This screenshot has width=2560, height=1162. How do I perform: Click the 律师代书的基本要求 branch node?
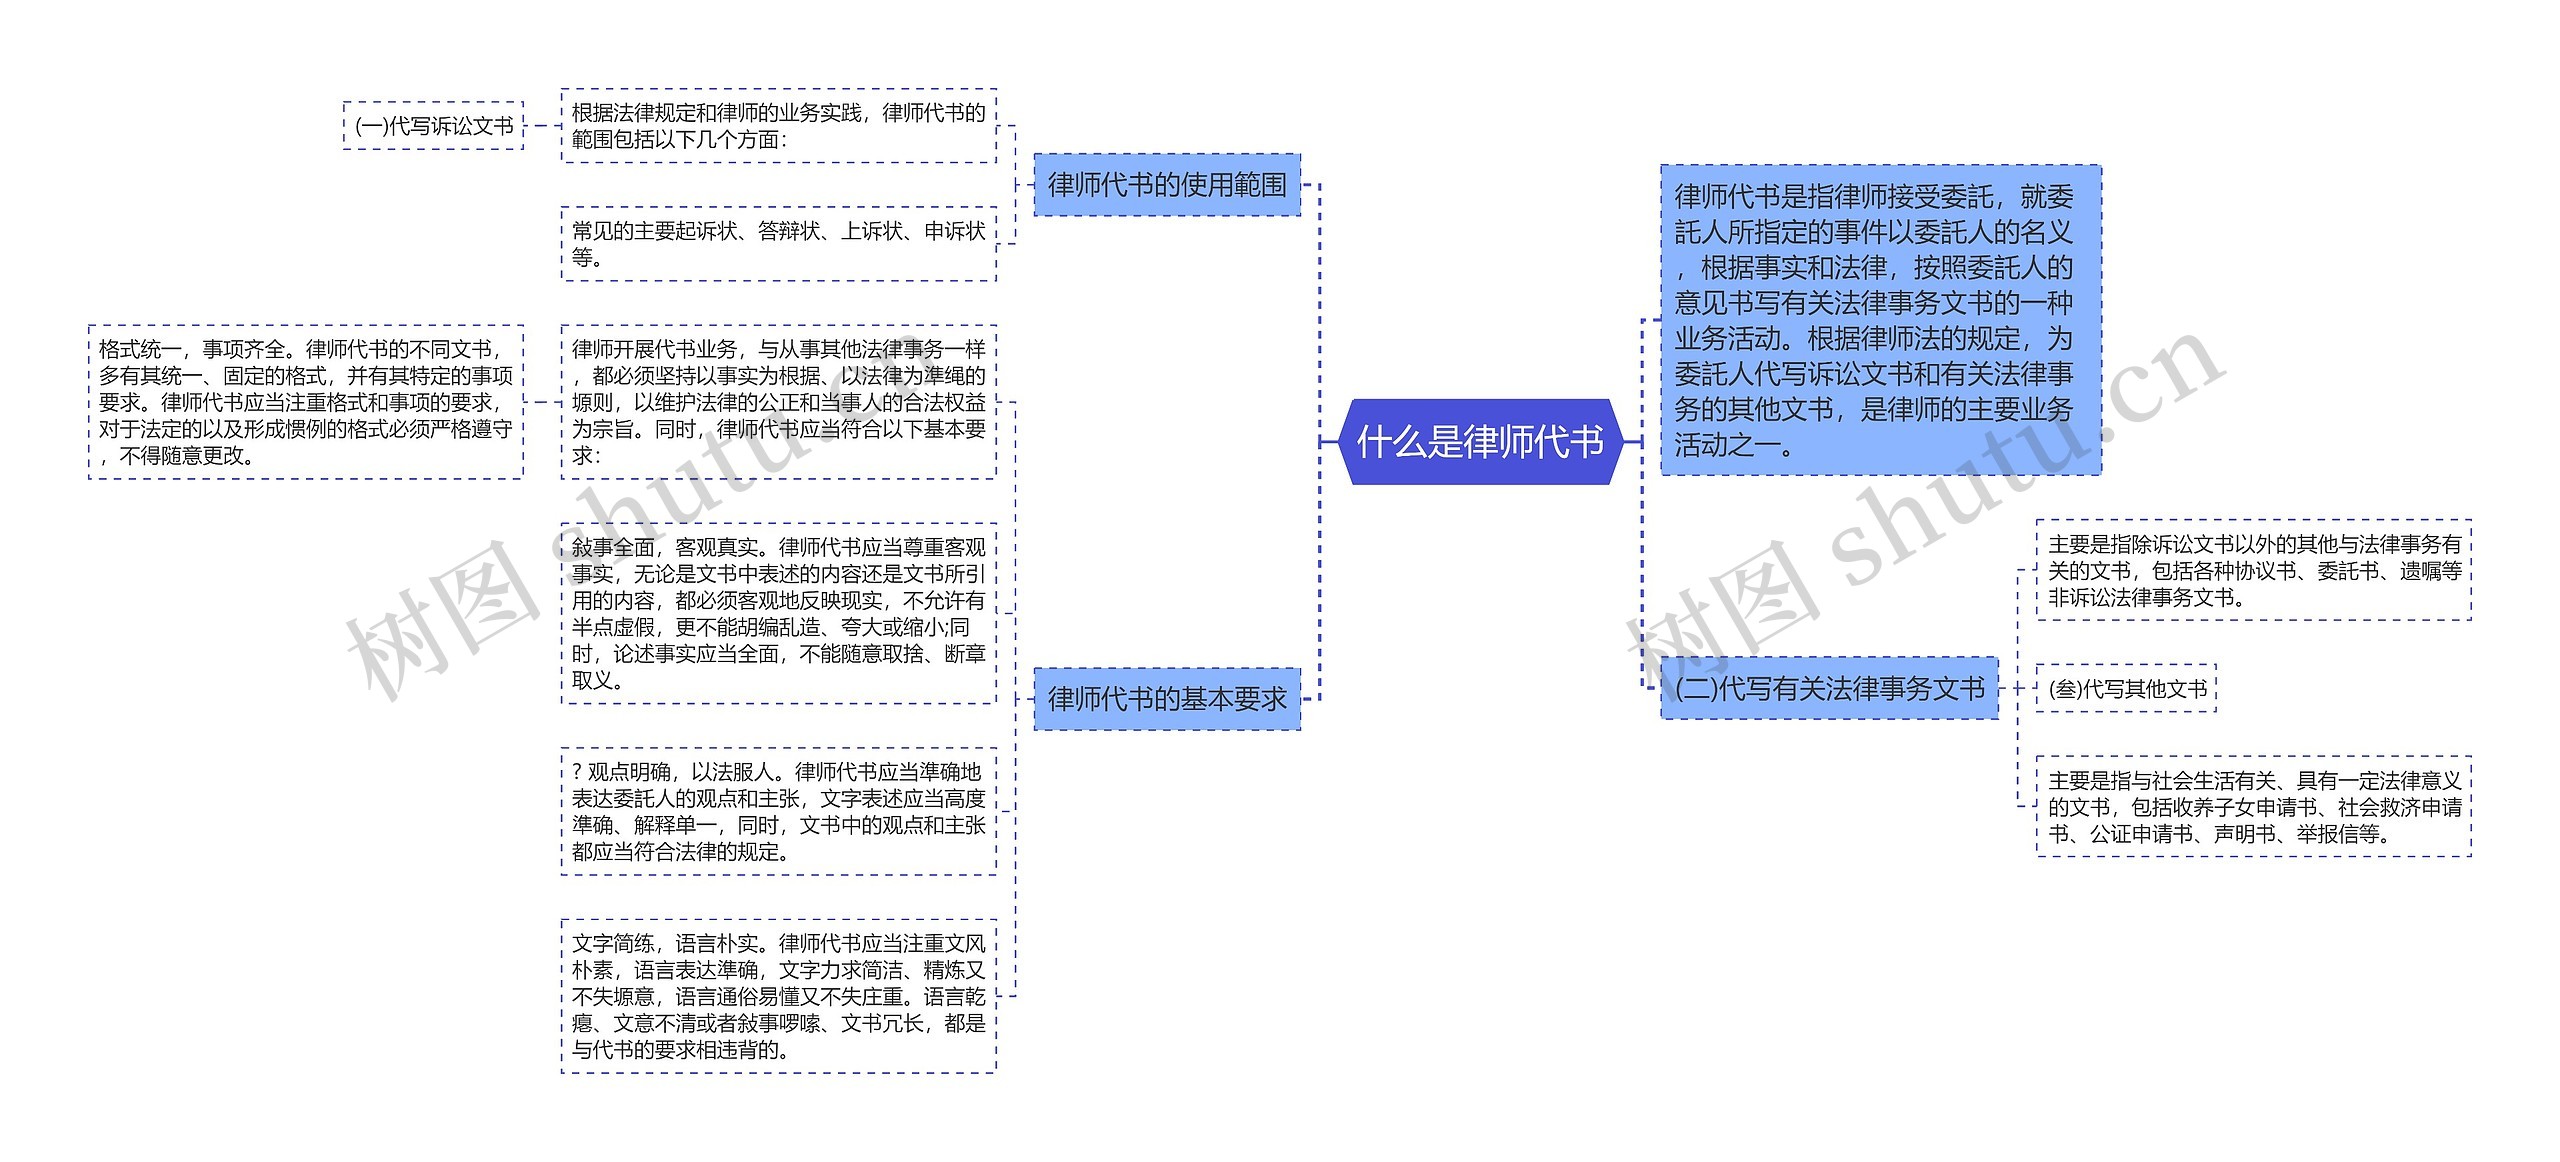click(x=1166, y=699)
